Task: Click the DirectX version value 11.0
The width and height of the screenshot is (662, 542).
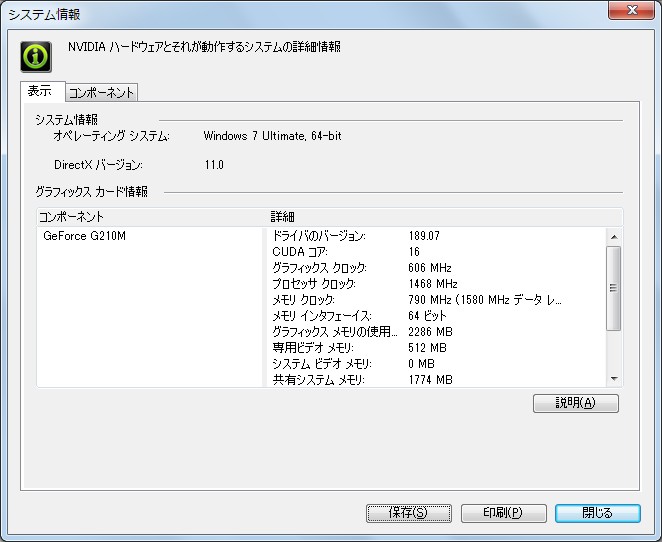Action: click(214, 165)
